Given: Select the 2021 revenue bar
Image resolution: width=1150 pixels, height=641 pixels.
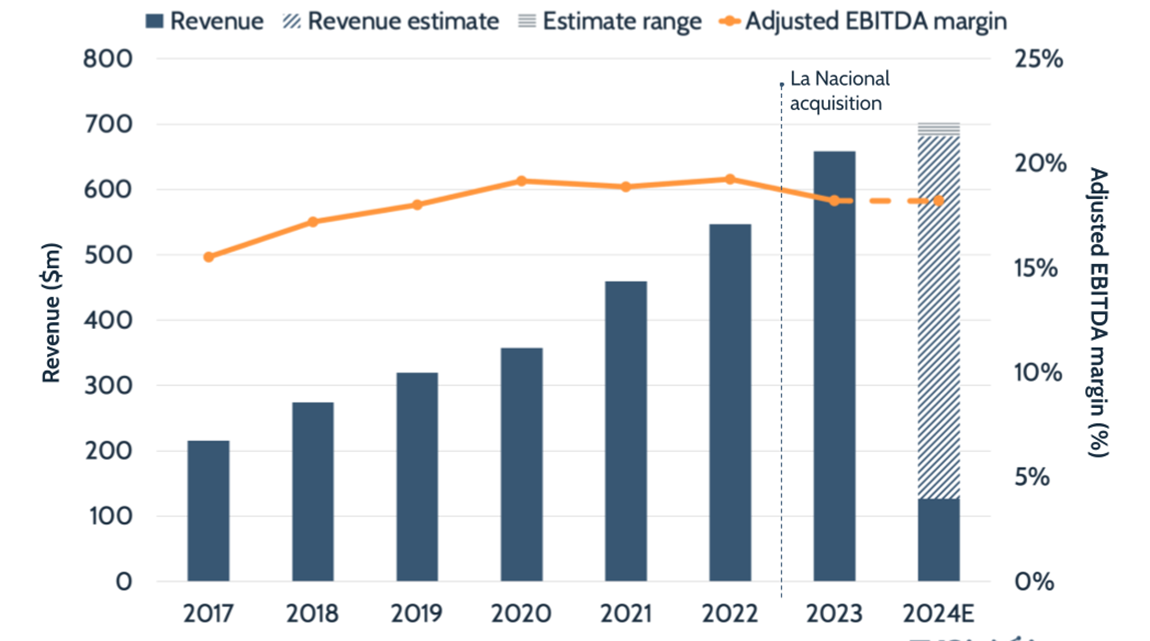Looking at the screenshot, I should [626, 430].
